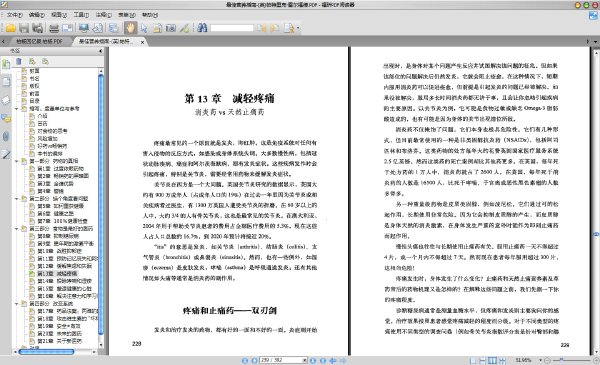Image resolution: width=600 pixels, height=365 pixels.
Task: Click the Snapshot camera tool icon
Action: pyautogui.click(x=171, y=28)
